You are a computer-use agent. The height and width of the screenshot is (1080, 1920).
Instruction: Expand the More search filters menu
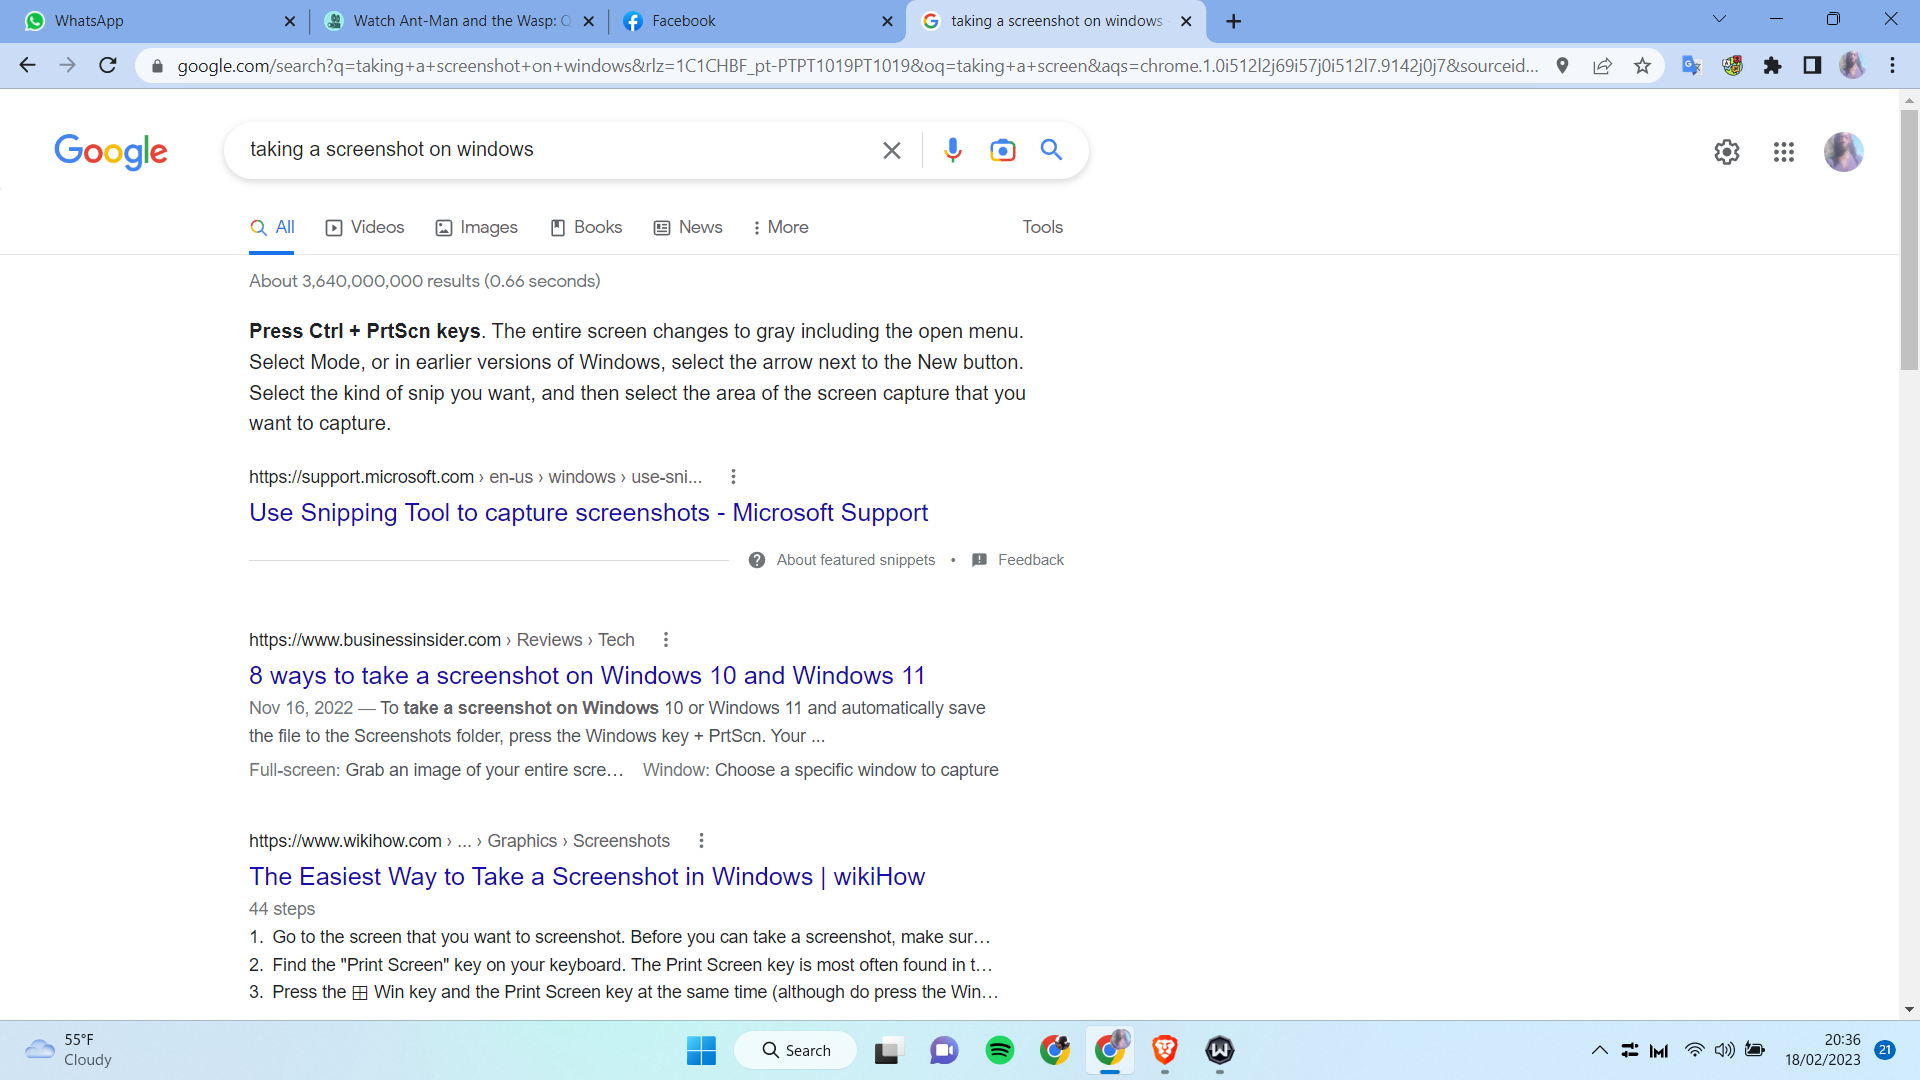780,228
